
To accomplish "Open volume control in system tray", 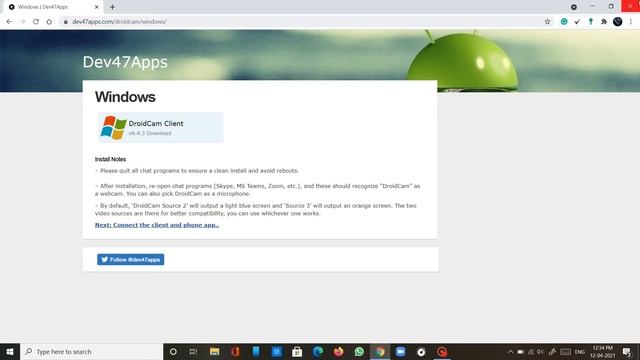I will (540, 351).
